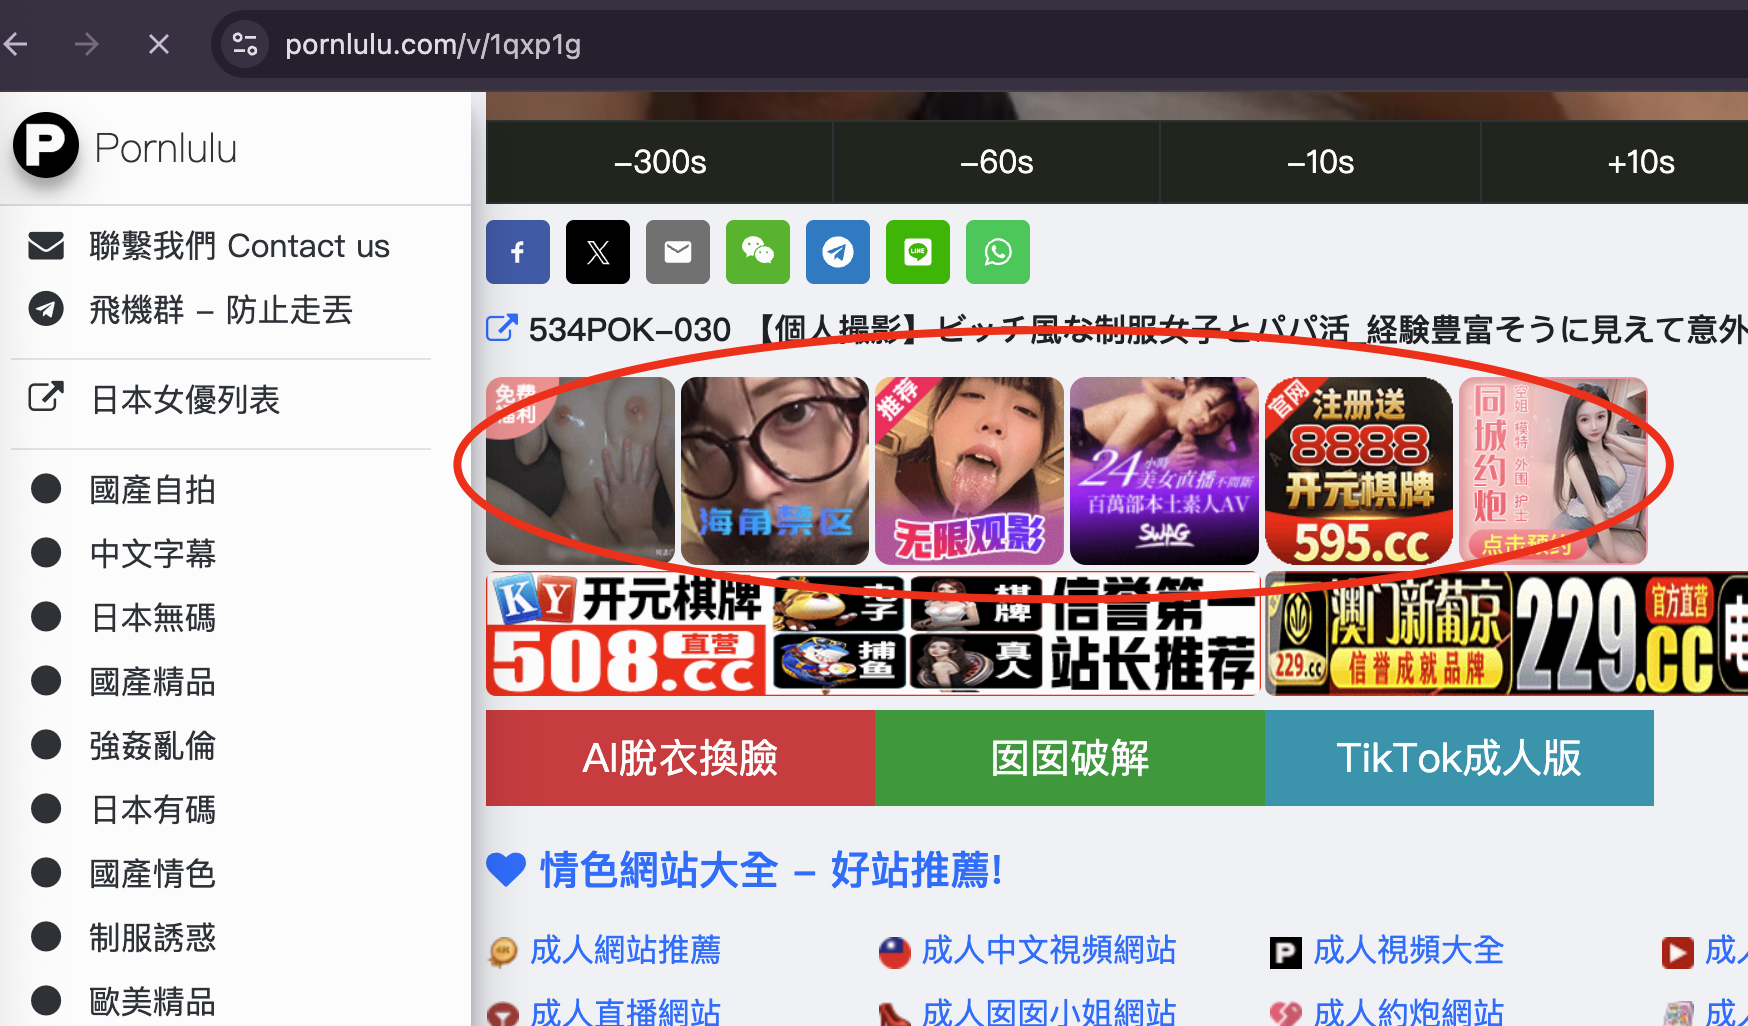This screenshot has height=1026, width=1748.
Task: Select the 日本無碼 category in the sidebar
Action: click(152, 617)
